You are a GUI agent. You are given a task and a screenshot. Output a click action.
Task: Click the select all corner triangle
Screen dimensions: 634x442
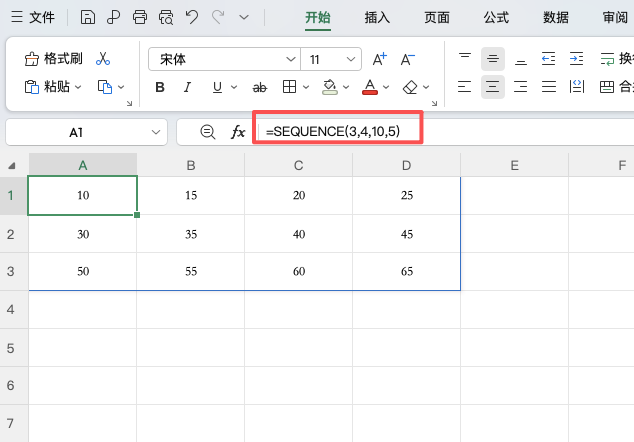12,165
